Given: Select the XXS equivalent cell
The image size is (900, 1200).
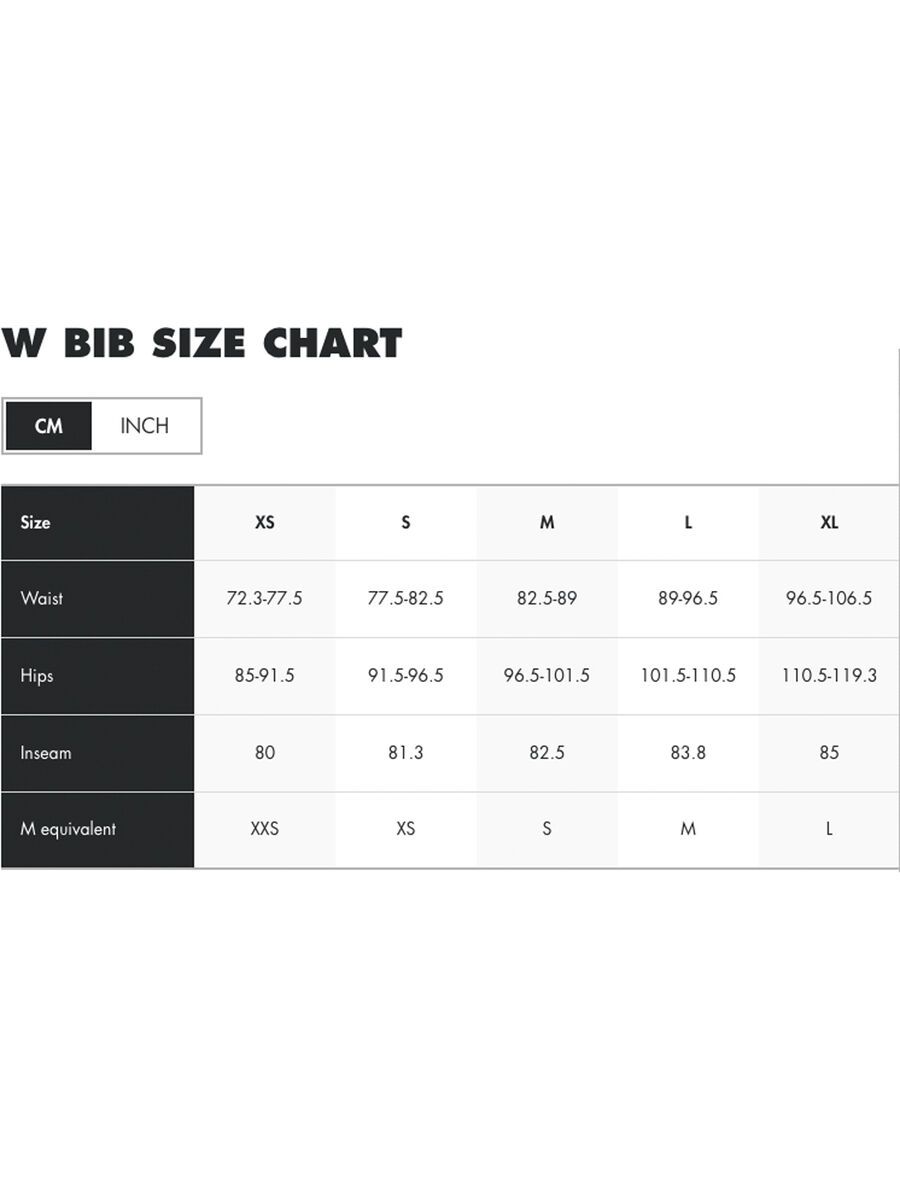Looking at the screenshot, I should 265,829.
